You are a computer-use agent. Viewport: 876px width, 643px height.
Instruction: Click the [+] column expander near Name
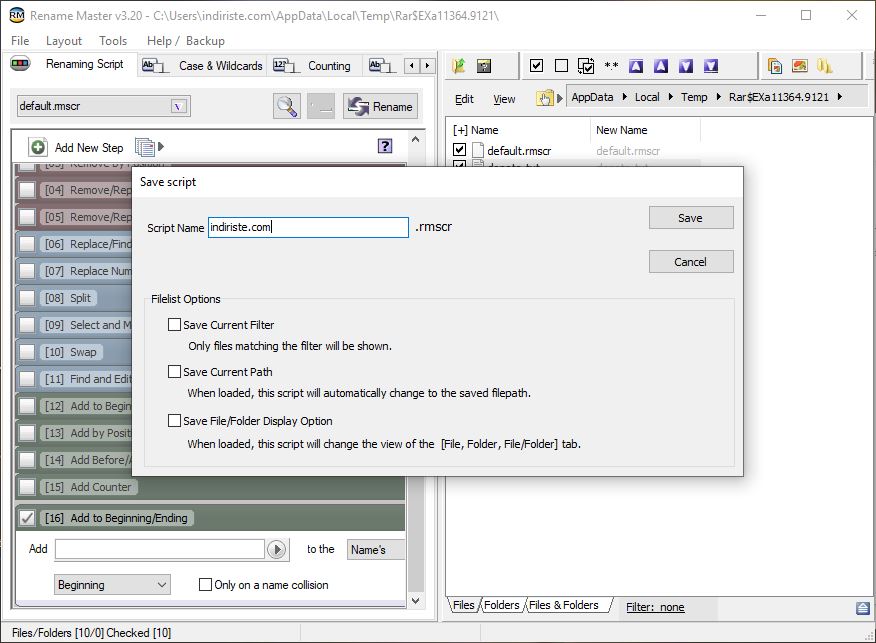460,130
